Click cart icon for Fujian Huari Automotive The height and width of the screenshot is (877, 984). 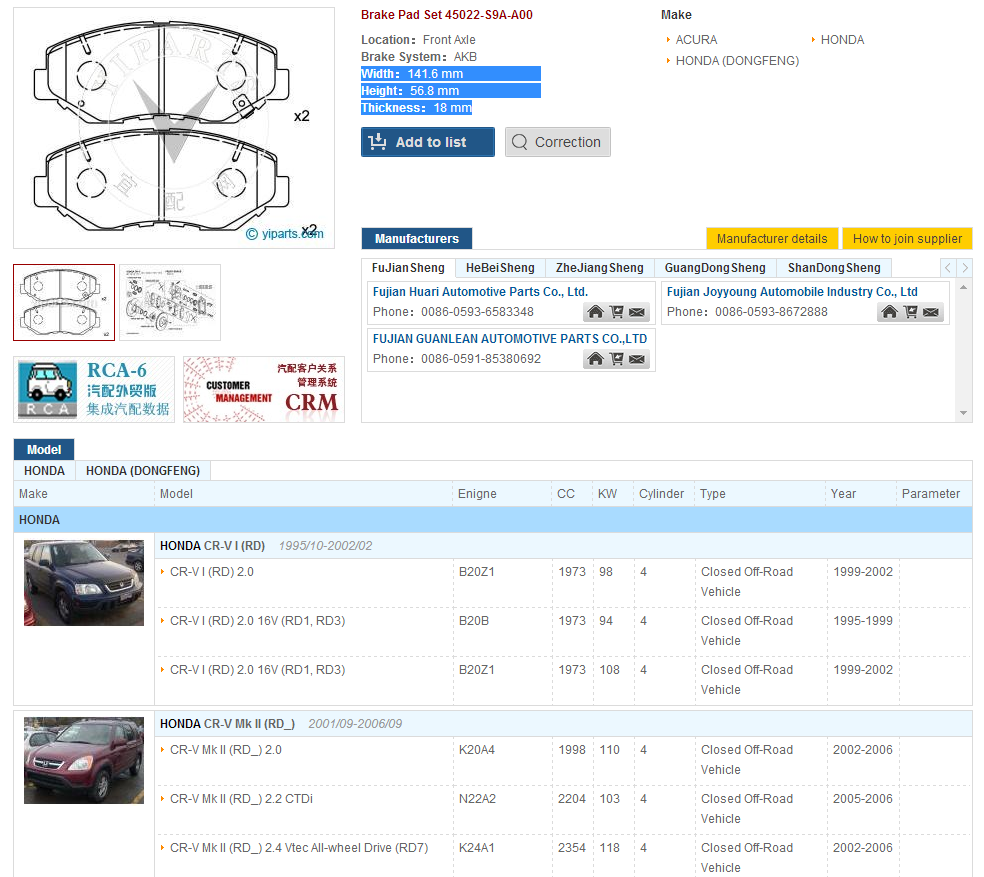point(617,312)
